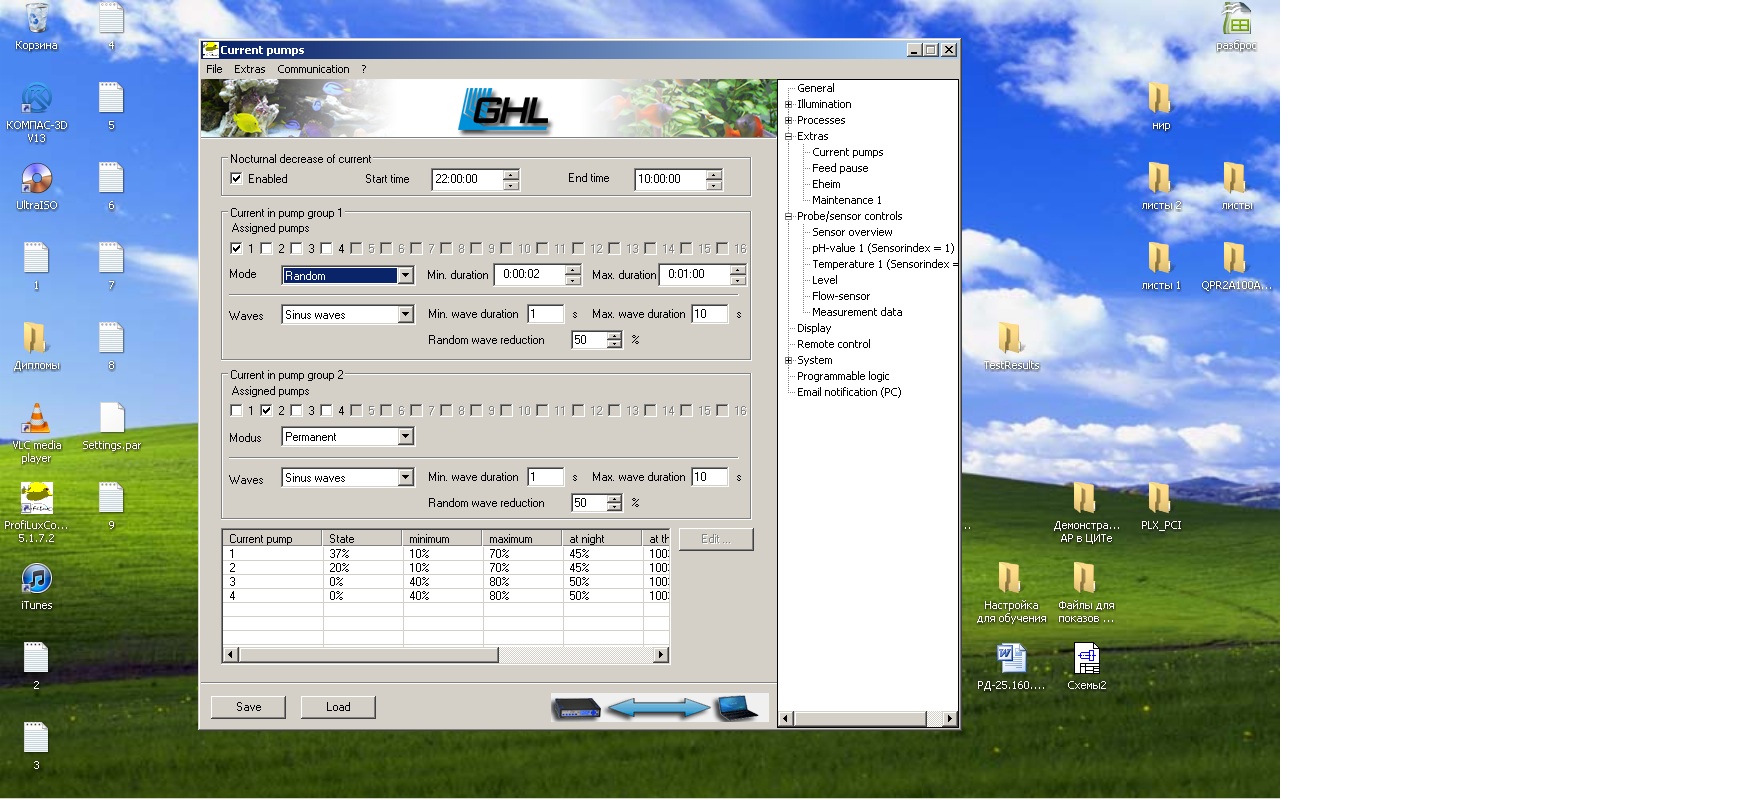Viewport: 1744px width, 800px height.
Task: Open group 1 Waves Sinus waves dropdown
Action: coord(348,314)
